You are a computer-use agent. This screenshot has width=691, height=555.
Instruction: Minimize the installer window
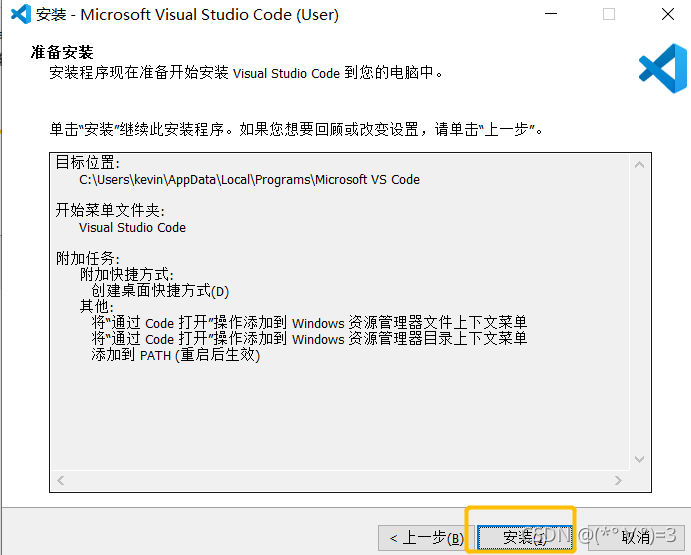[x=551, y=14]
